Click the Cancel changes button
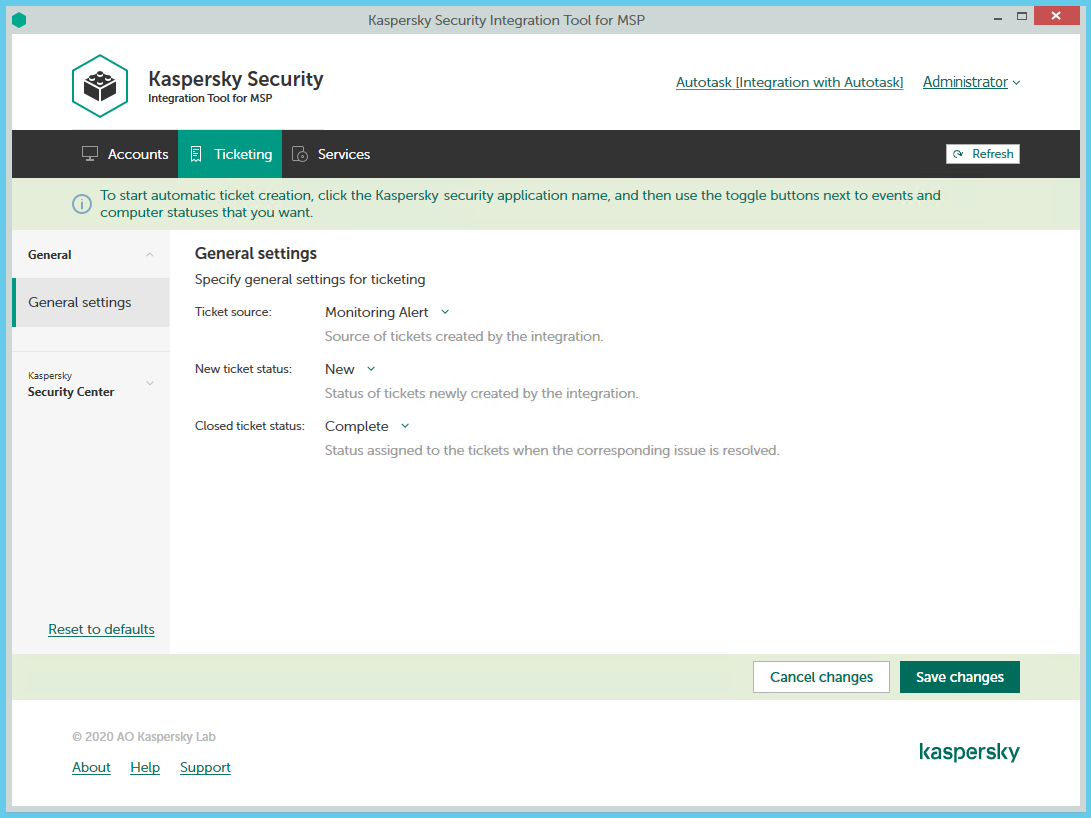 tap(821, 677)
